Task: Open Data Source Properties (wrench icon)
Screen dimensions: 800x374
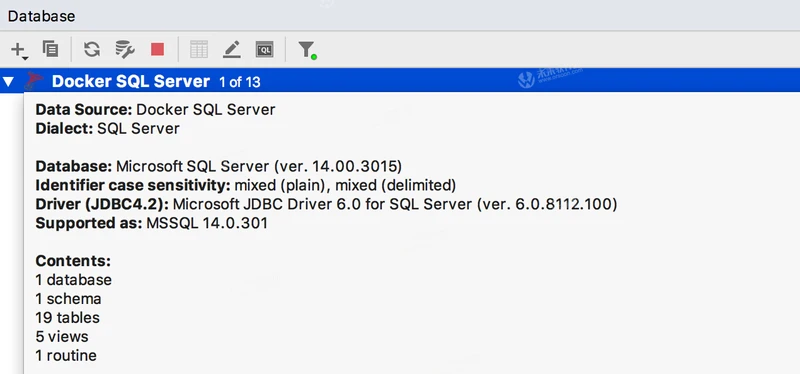Action: [124, 49]
